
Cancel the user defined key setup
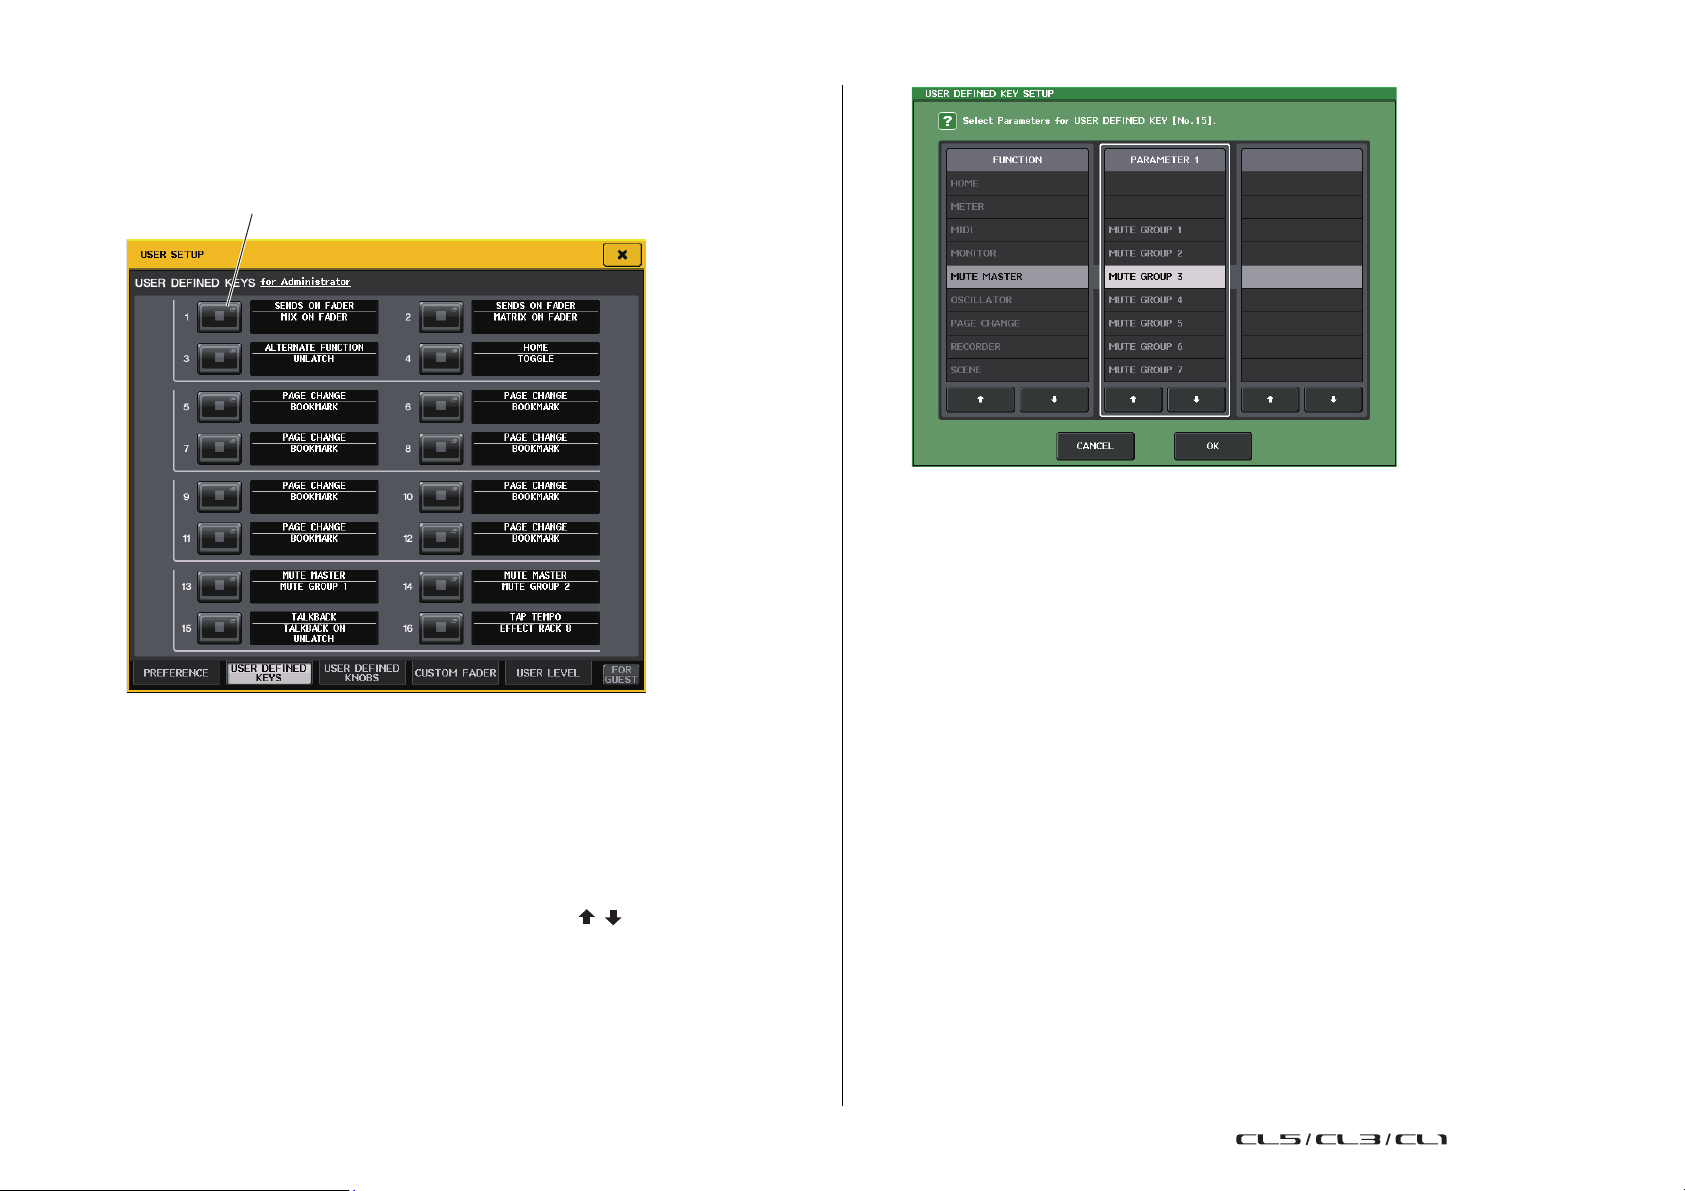point(1095,446)
